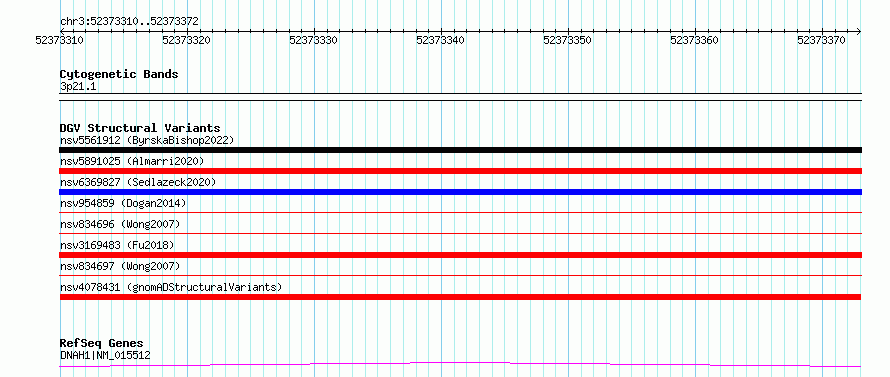Open the DNAH1|NM_015512 gene label
The width and height of the screenshot is (890, 377).
[105, 355]
